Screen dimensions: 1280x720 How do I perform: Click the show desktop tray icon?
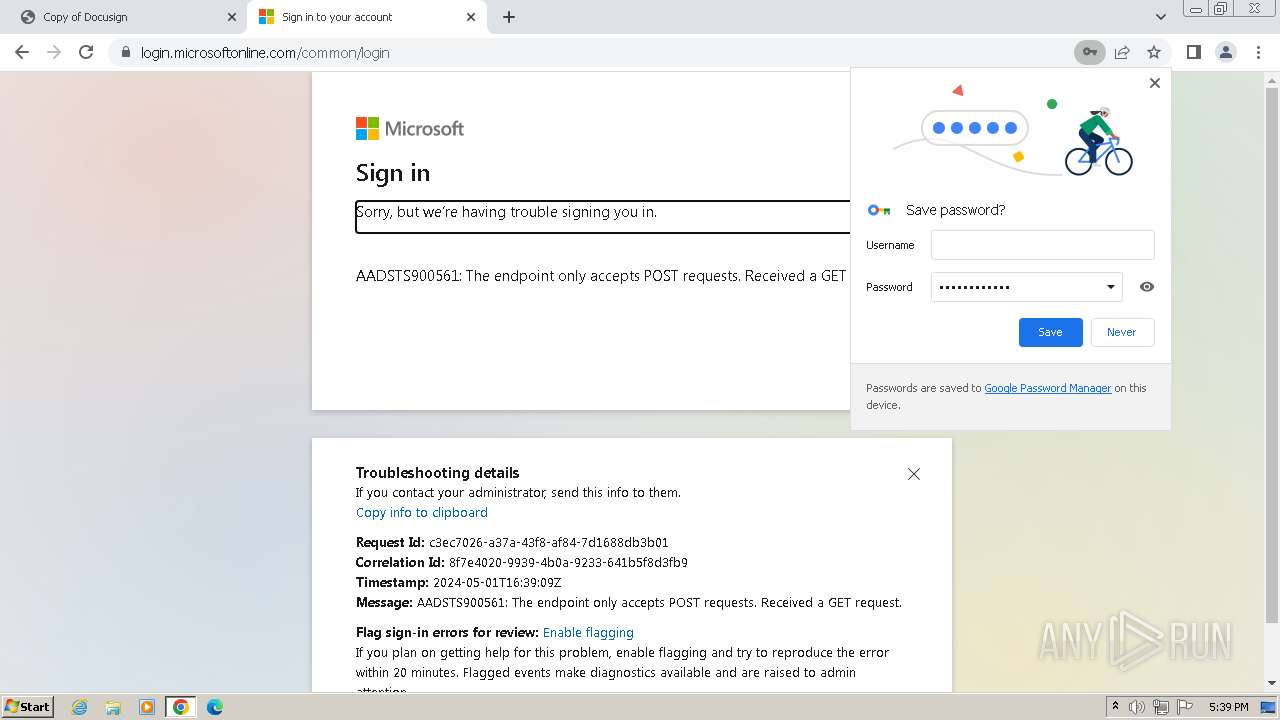[x=1268, y=707]
